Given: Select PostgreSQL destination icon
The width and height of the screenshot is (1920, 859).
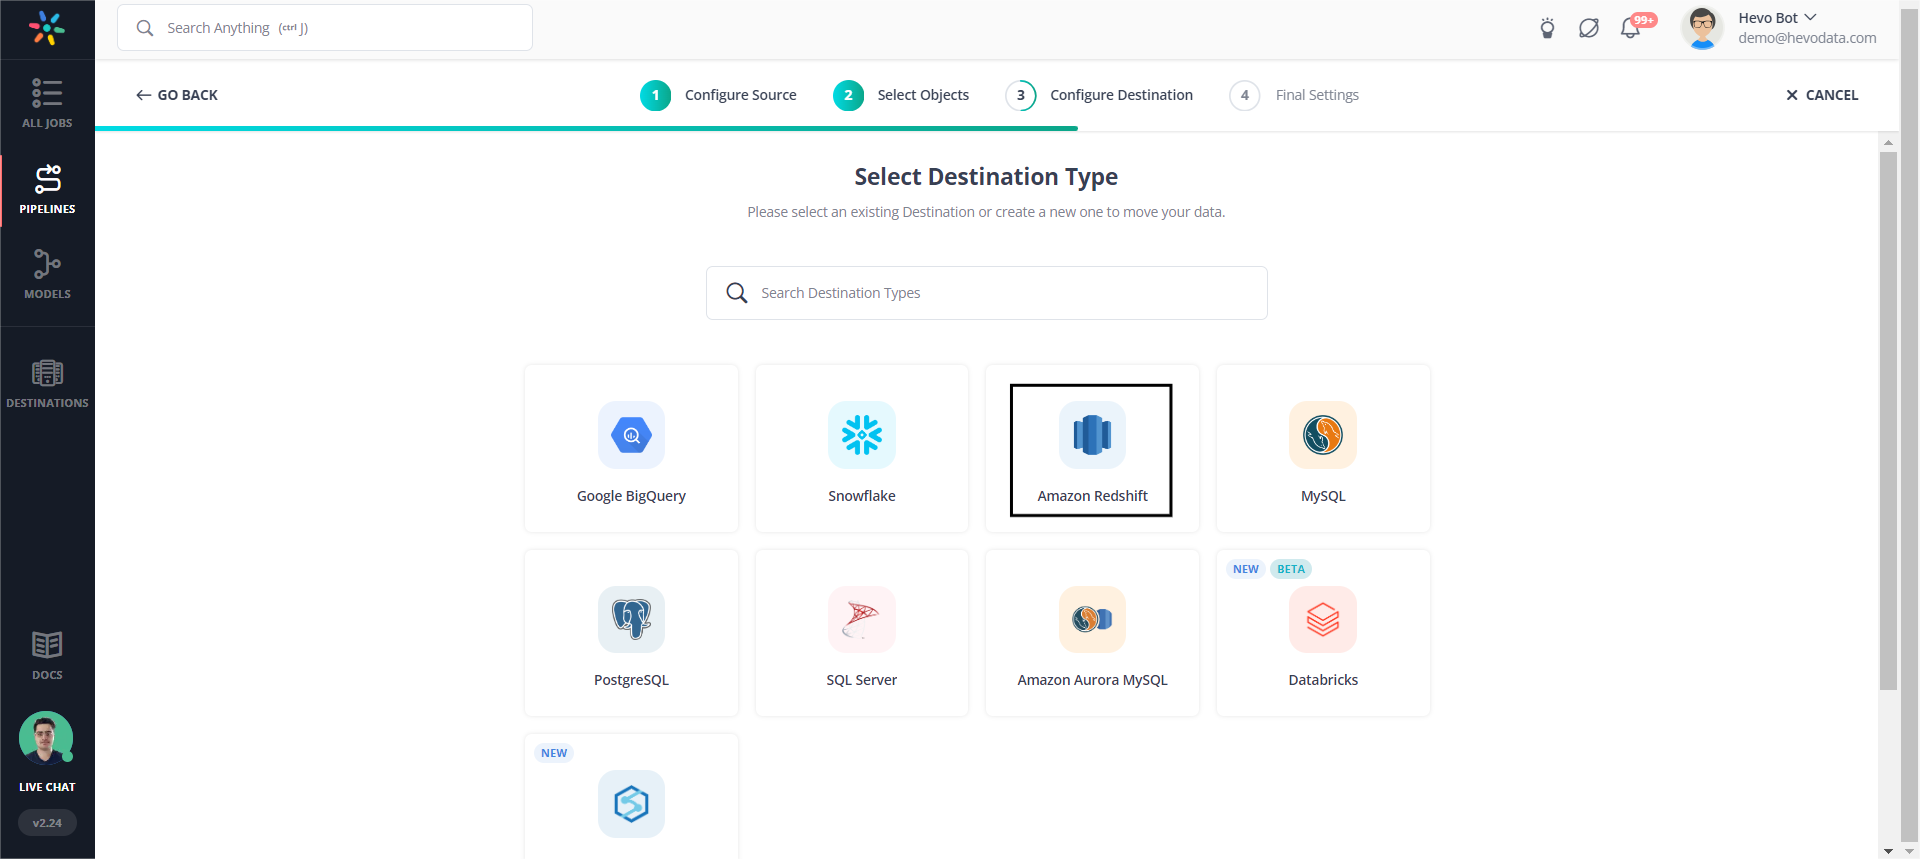Looking at the screenshot, I should 631,619.
